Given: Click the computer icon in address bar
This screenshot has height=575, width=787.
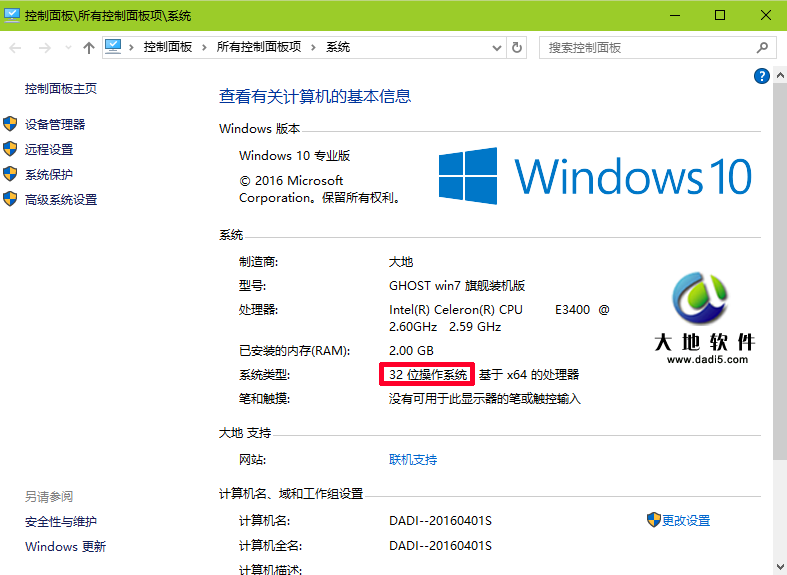Looking at the screenshot, I should click(113, 47).
